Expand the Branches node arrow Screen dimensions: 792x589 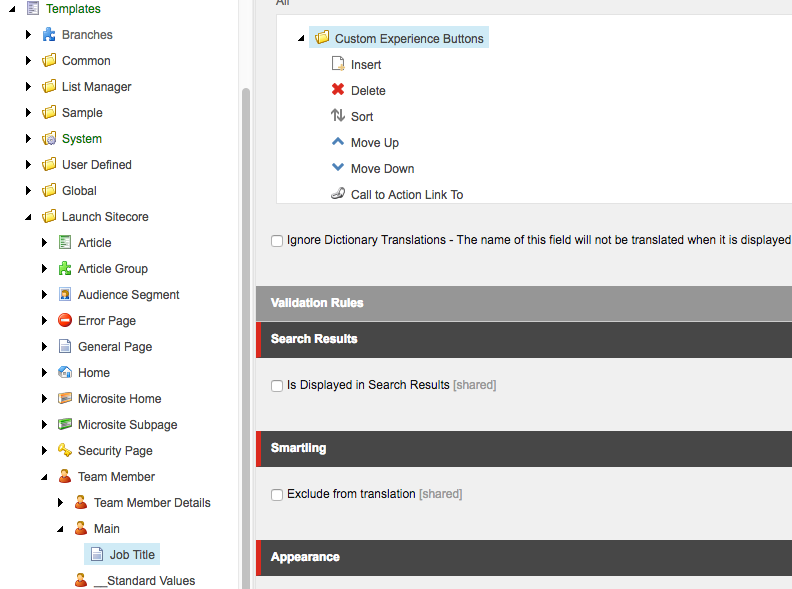(x=28, y=34)
